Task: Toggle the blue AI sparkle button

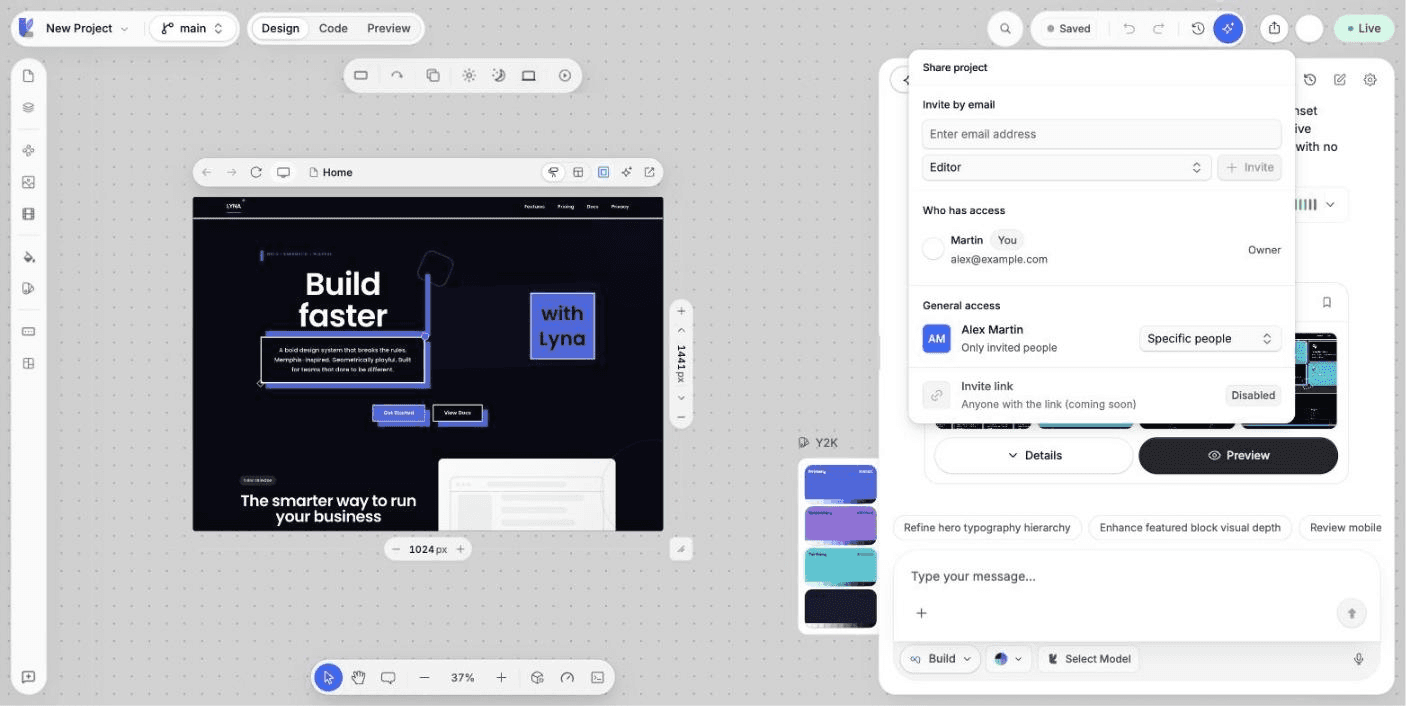Action: pos(1228,28)
